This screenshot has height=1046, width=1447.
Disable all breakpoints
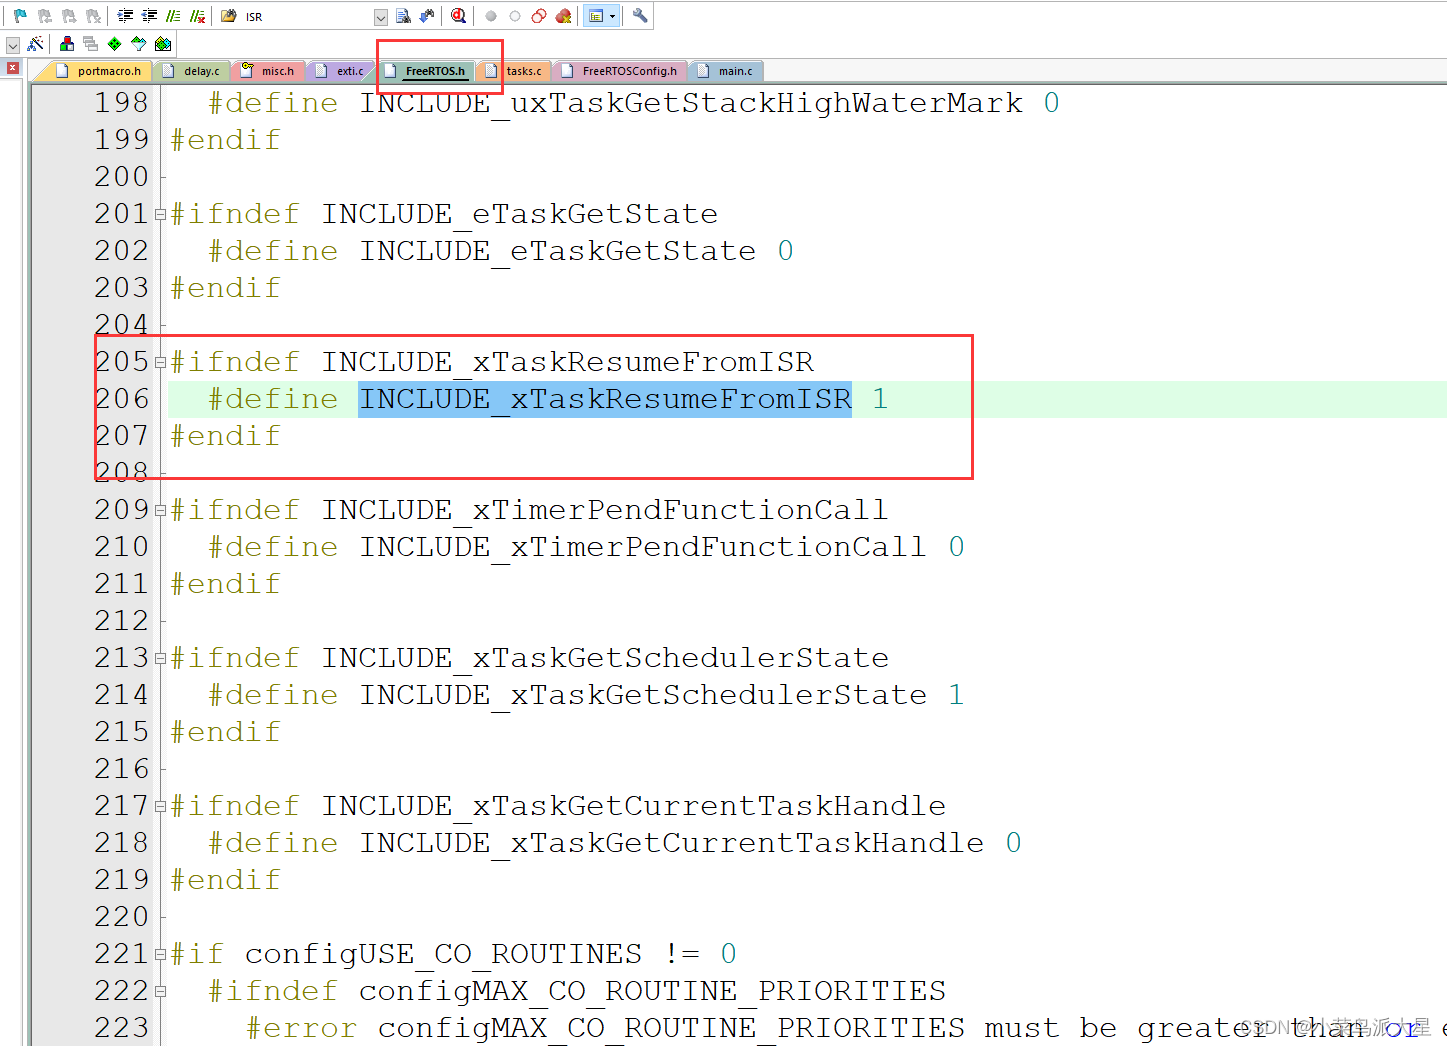538,15
